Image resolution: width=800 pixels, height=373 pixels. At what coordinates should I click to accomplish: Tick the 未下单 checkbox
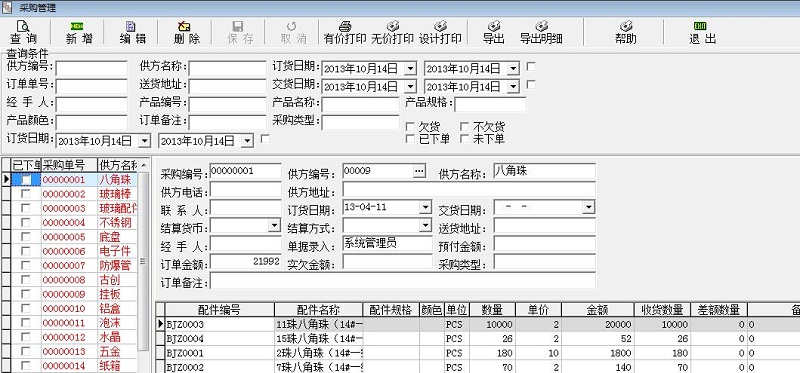coord(464,138)
